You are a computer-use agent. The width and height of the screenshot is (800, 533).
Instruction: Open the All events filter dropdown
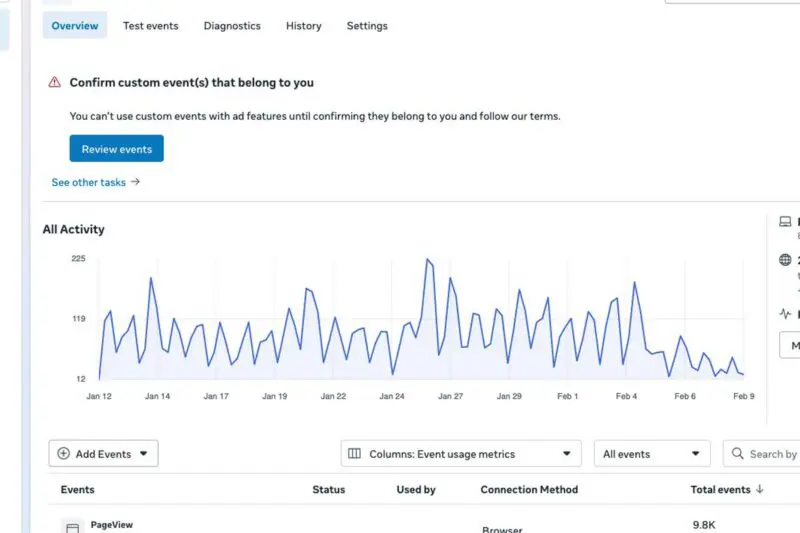pos(652,453)
